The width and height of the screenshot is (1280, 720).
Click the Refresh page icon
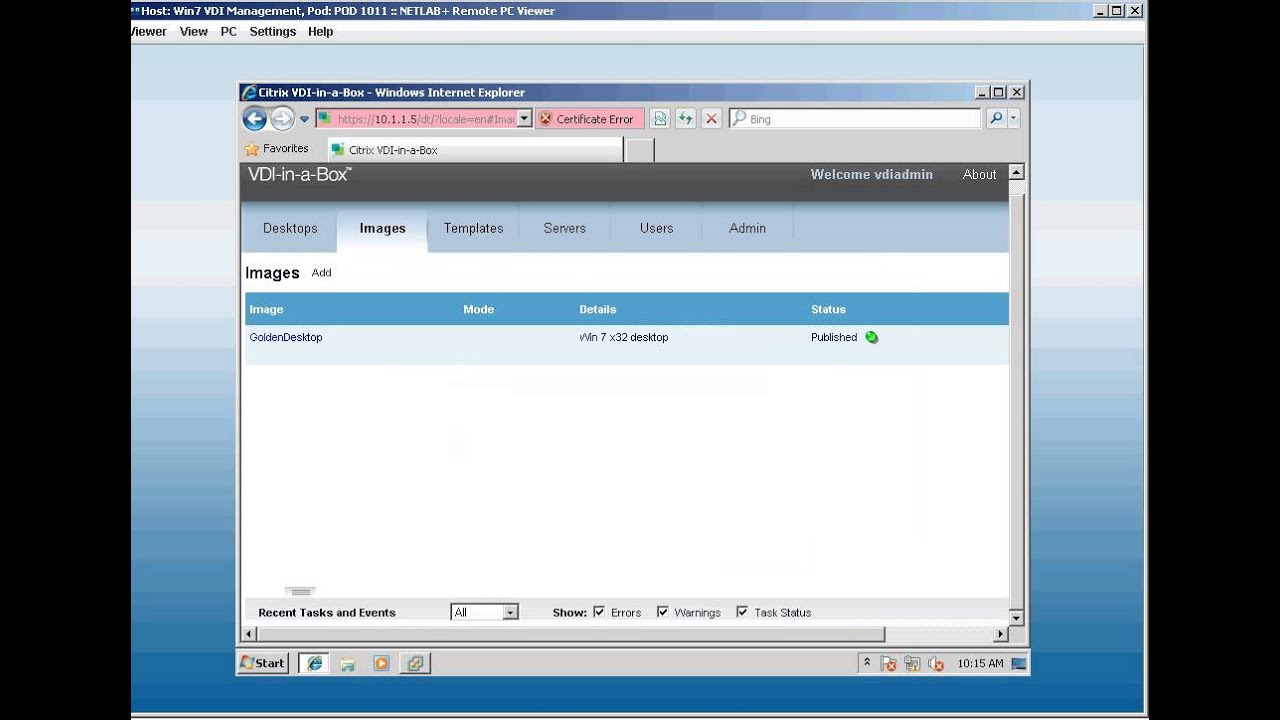[686, 119]
